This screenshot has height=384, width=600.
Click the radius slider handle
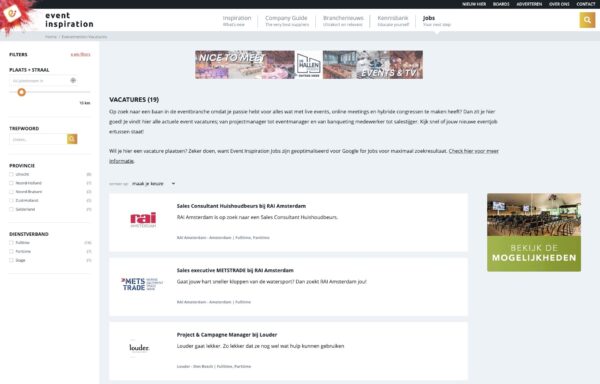[22, 92]
